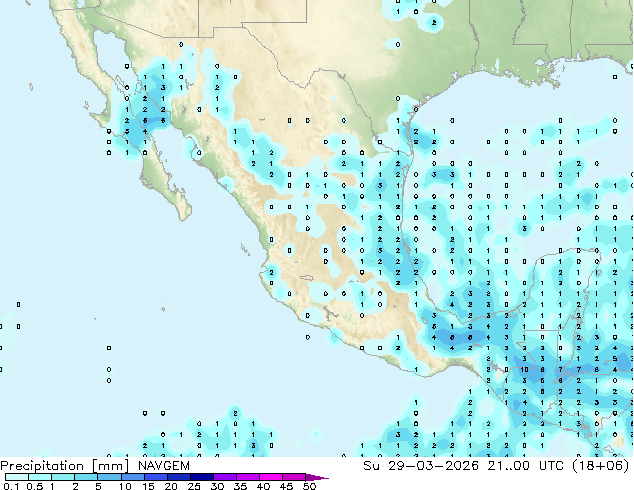This screenshot has width=634, height=490.
Task: Click the legend label 50
Action: (x=309, y=486)
